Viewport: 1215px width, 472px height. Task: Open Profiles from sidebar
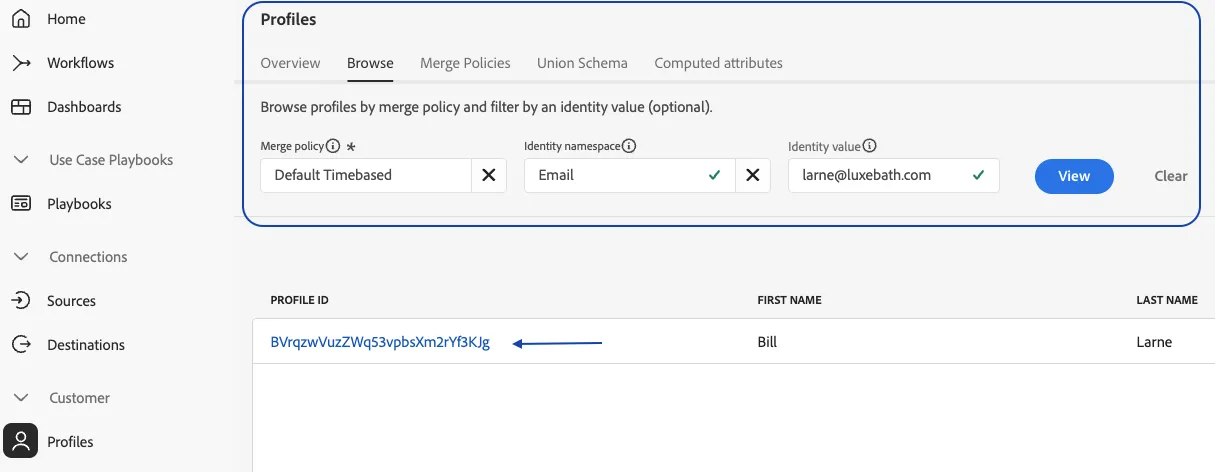(x=70, y=442)
